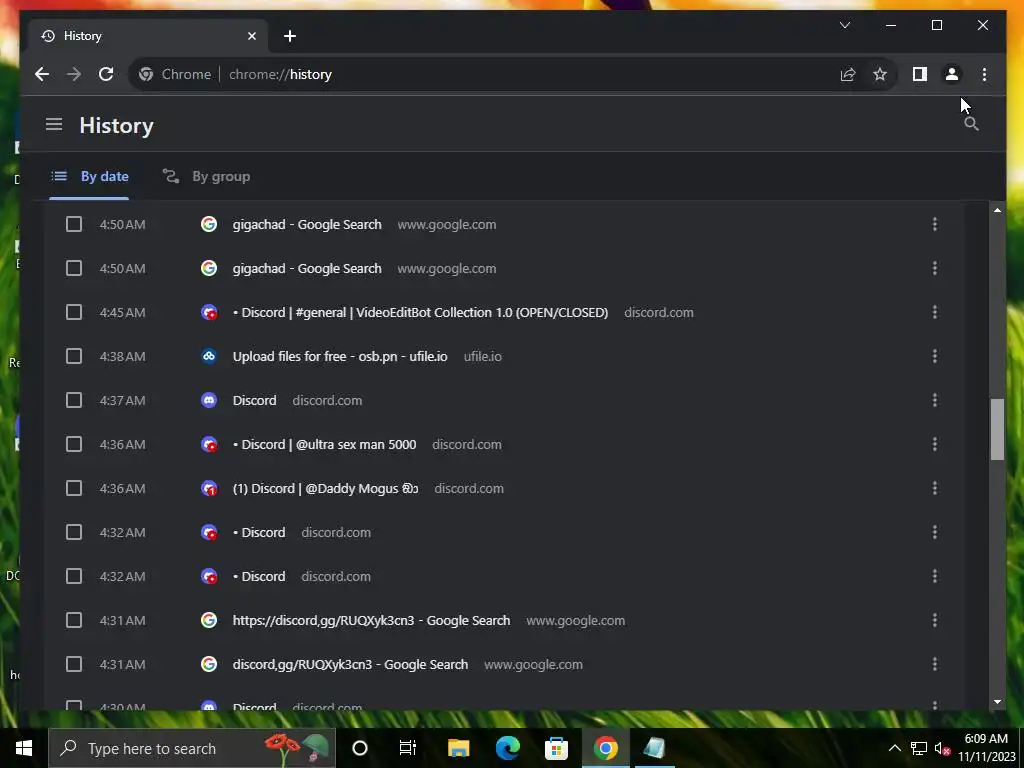Go back with the browser back arrow
This screenshot has height=768, width=1024.
coord(42,74)
